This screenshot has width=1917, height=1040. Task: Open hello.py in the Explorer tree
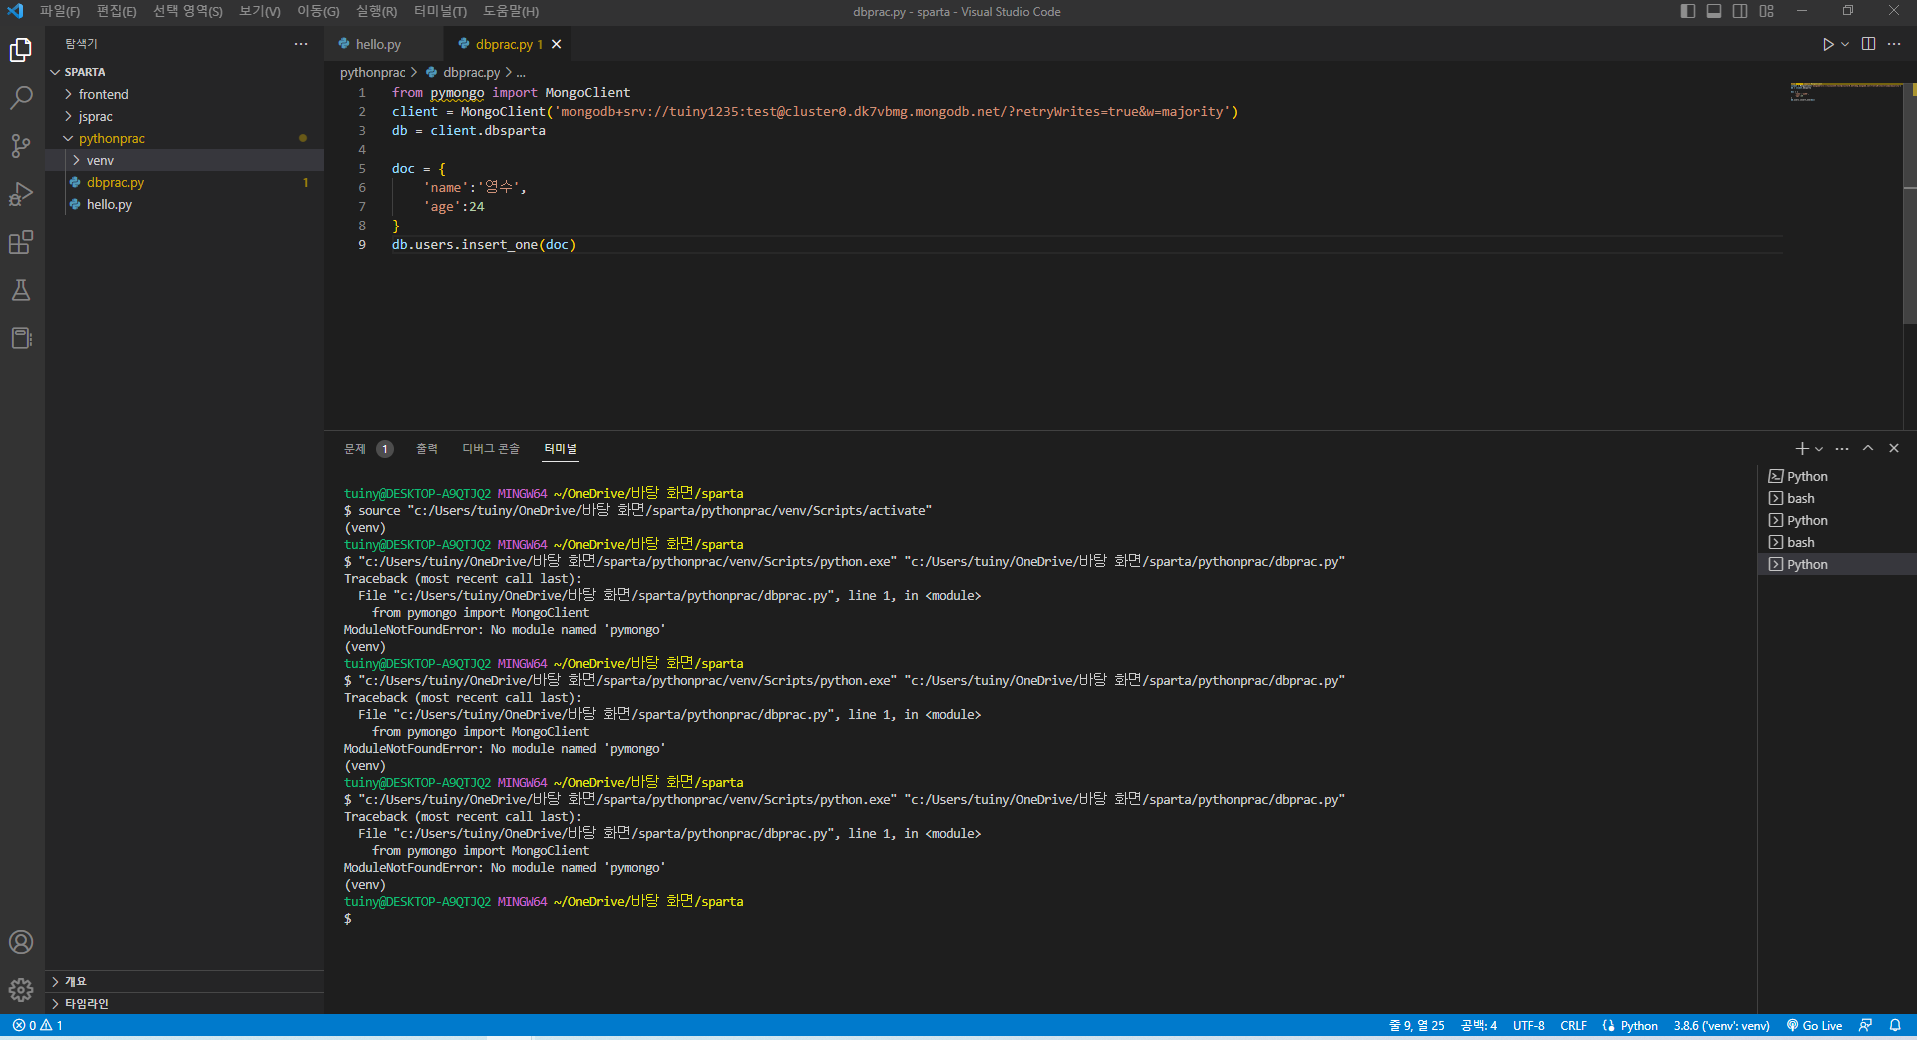185,204
